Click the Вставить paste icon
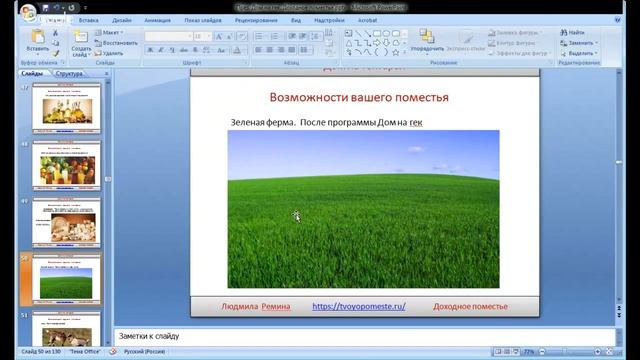 38,37
